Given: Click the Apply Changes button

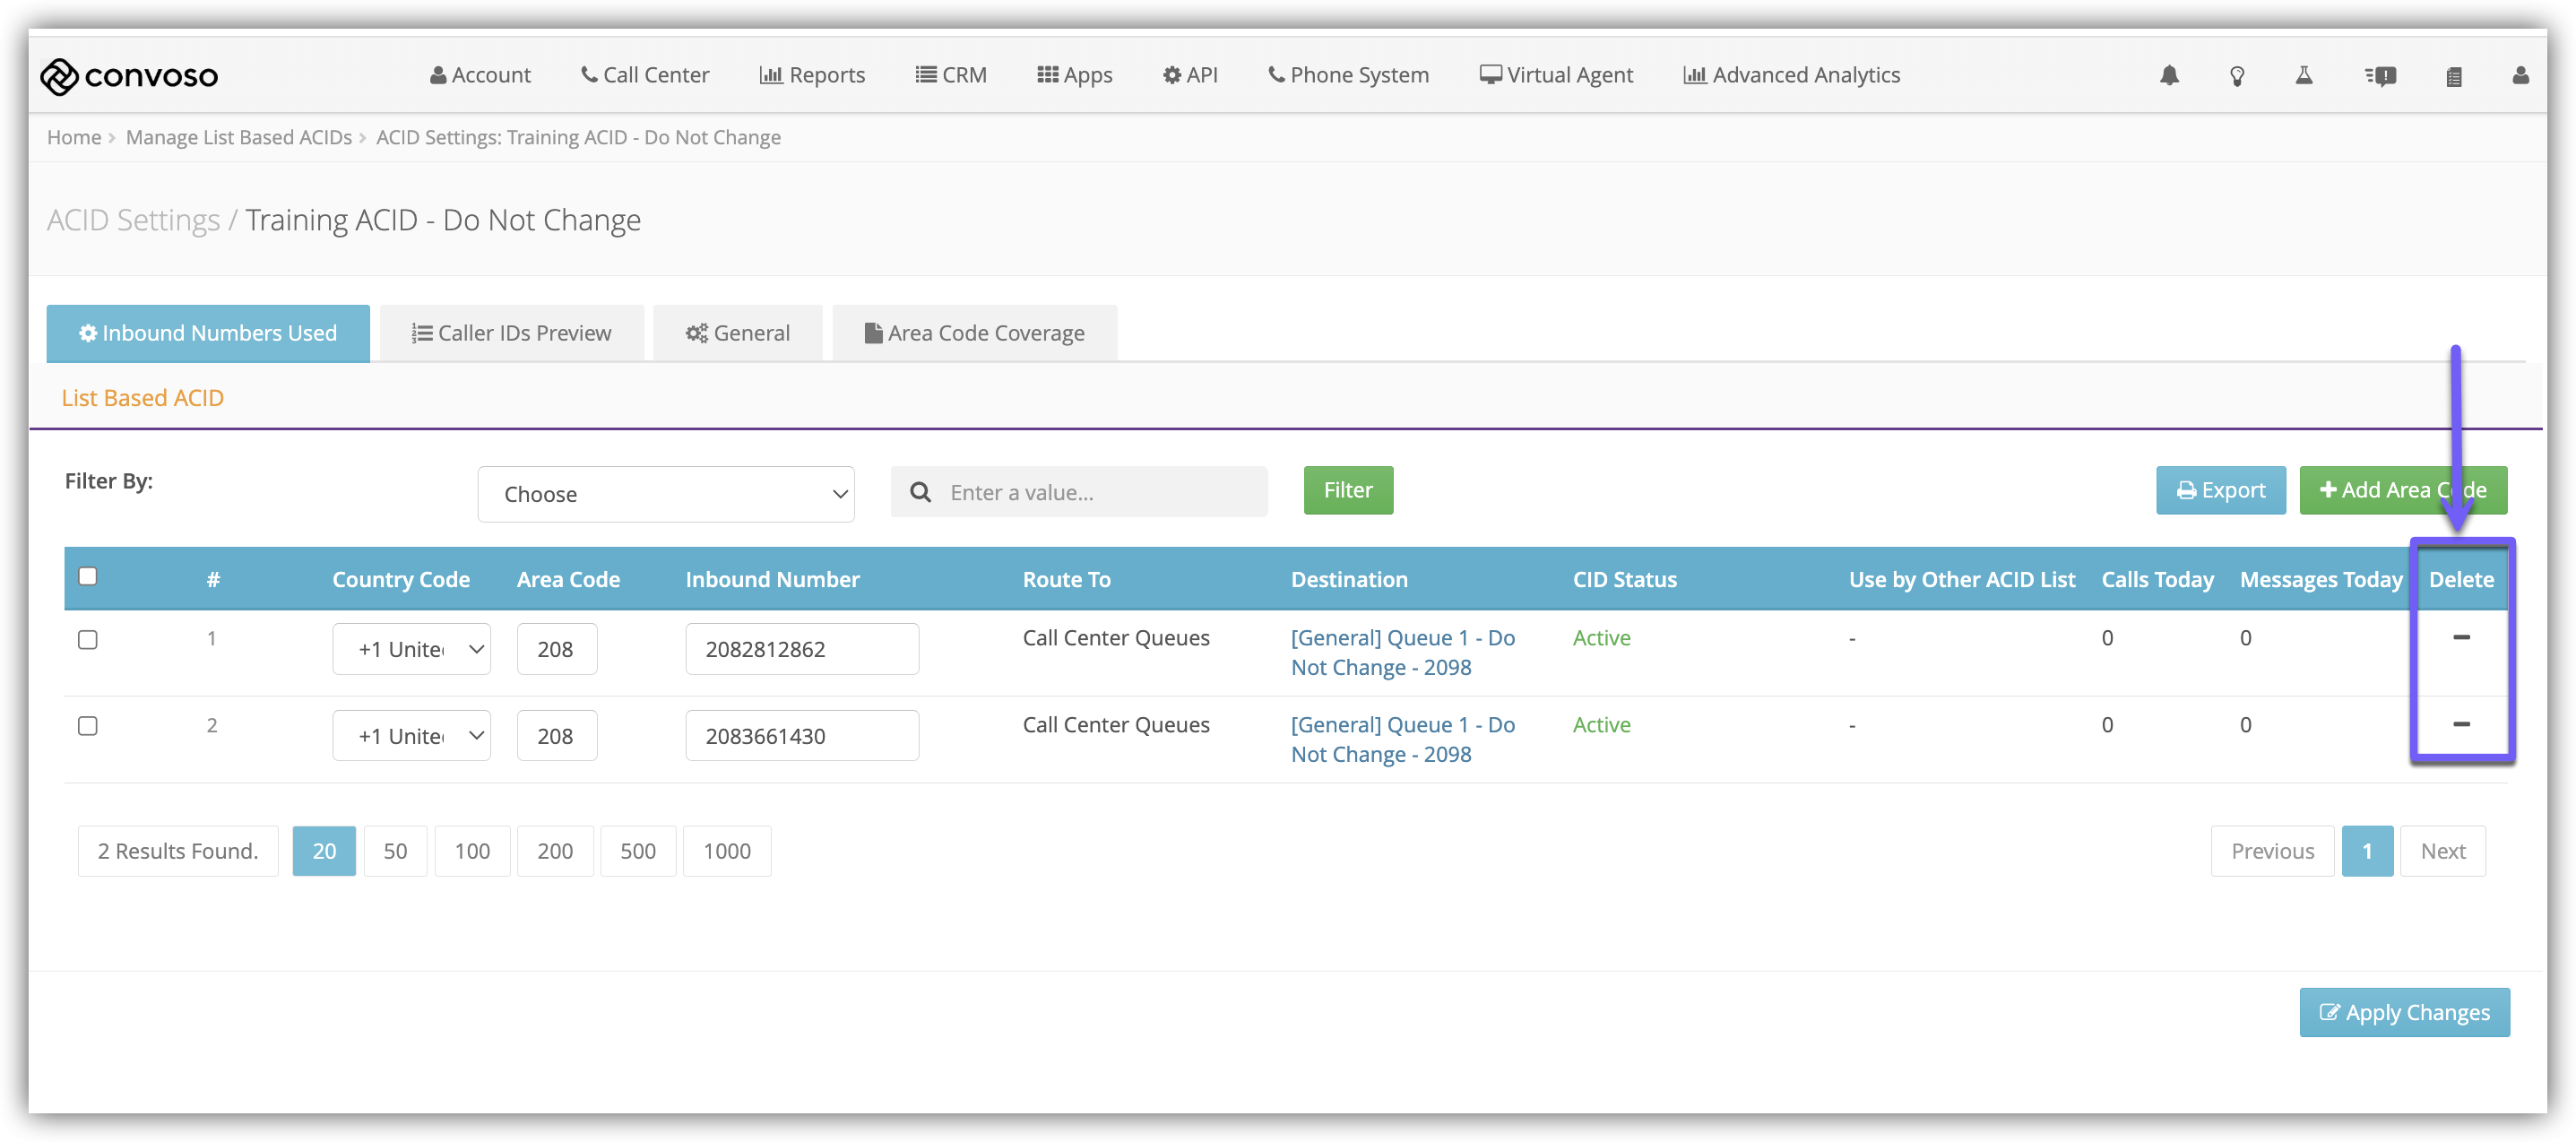Looking at the screenshot, I should pos(2404,1012).
